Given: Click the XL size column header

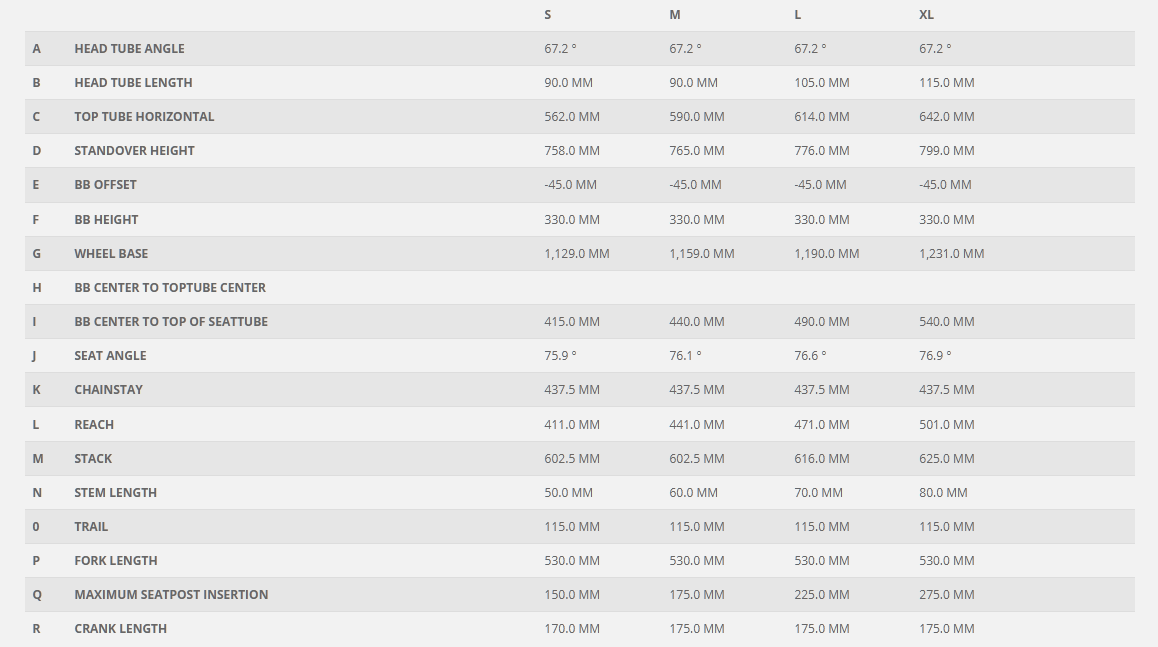Looking at the screenshot, I should click(x=926, y=15).
